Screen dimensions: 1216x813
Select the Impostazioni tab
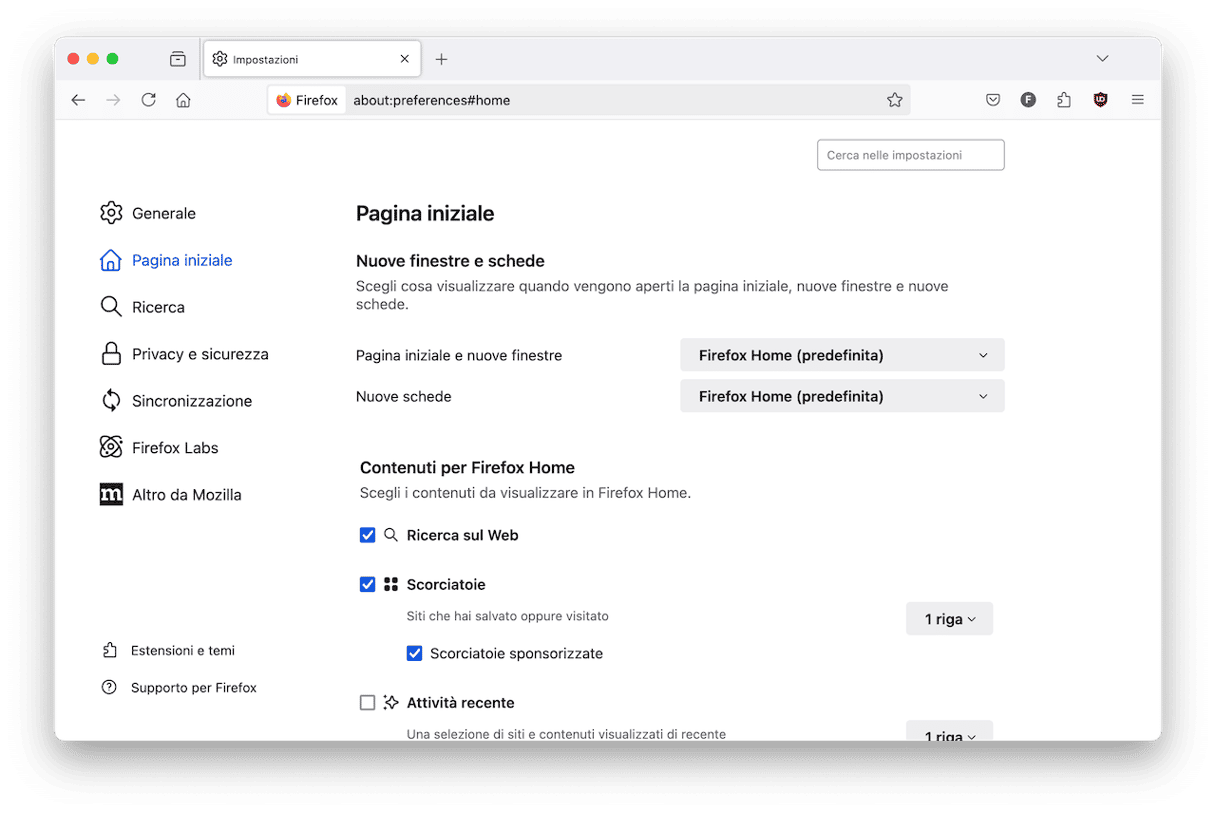pos(312,59)
